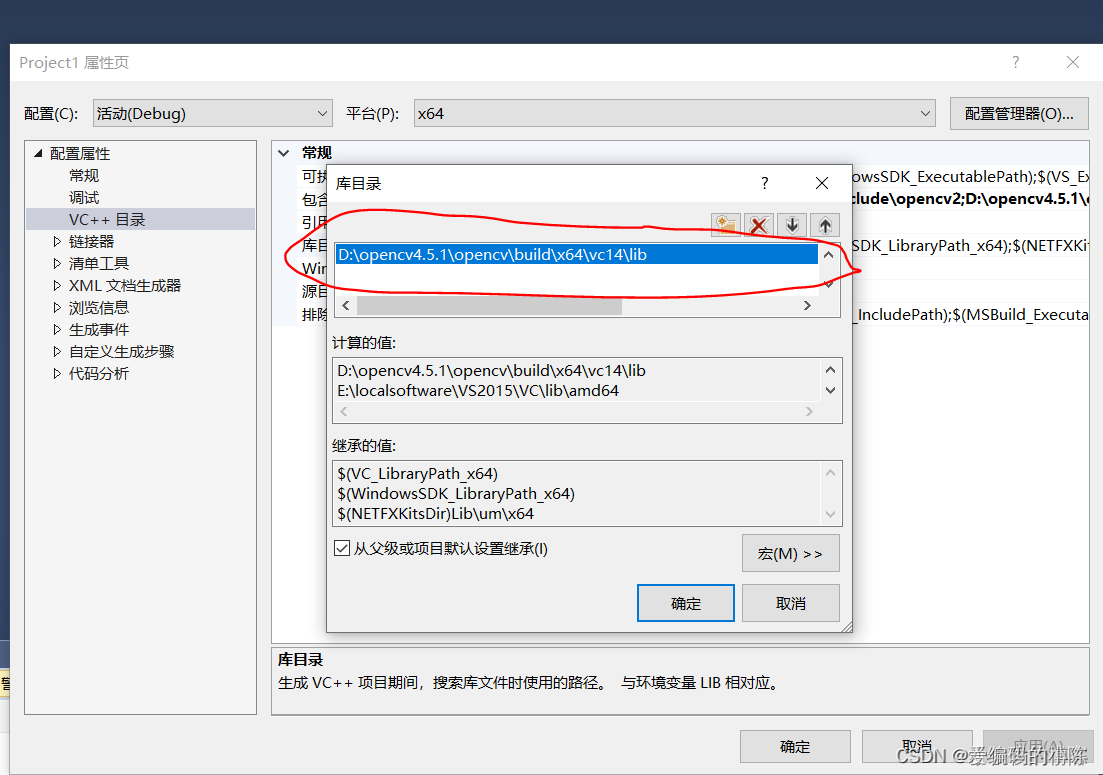This screenshot has height=775, width=1103.
Task: Open the 平台(P) dropdown showing x64
Action: click(925, 113)
